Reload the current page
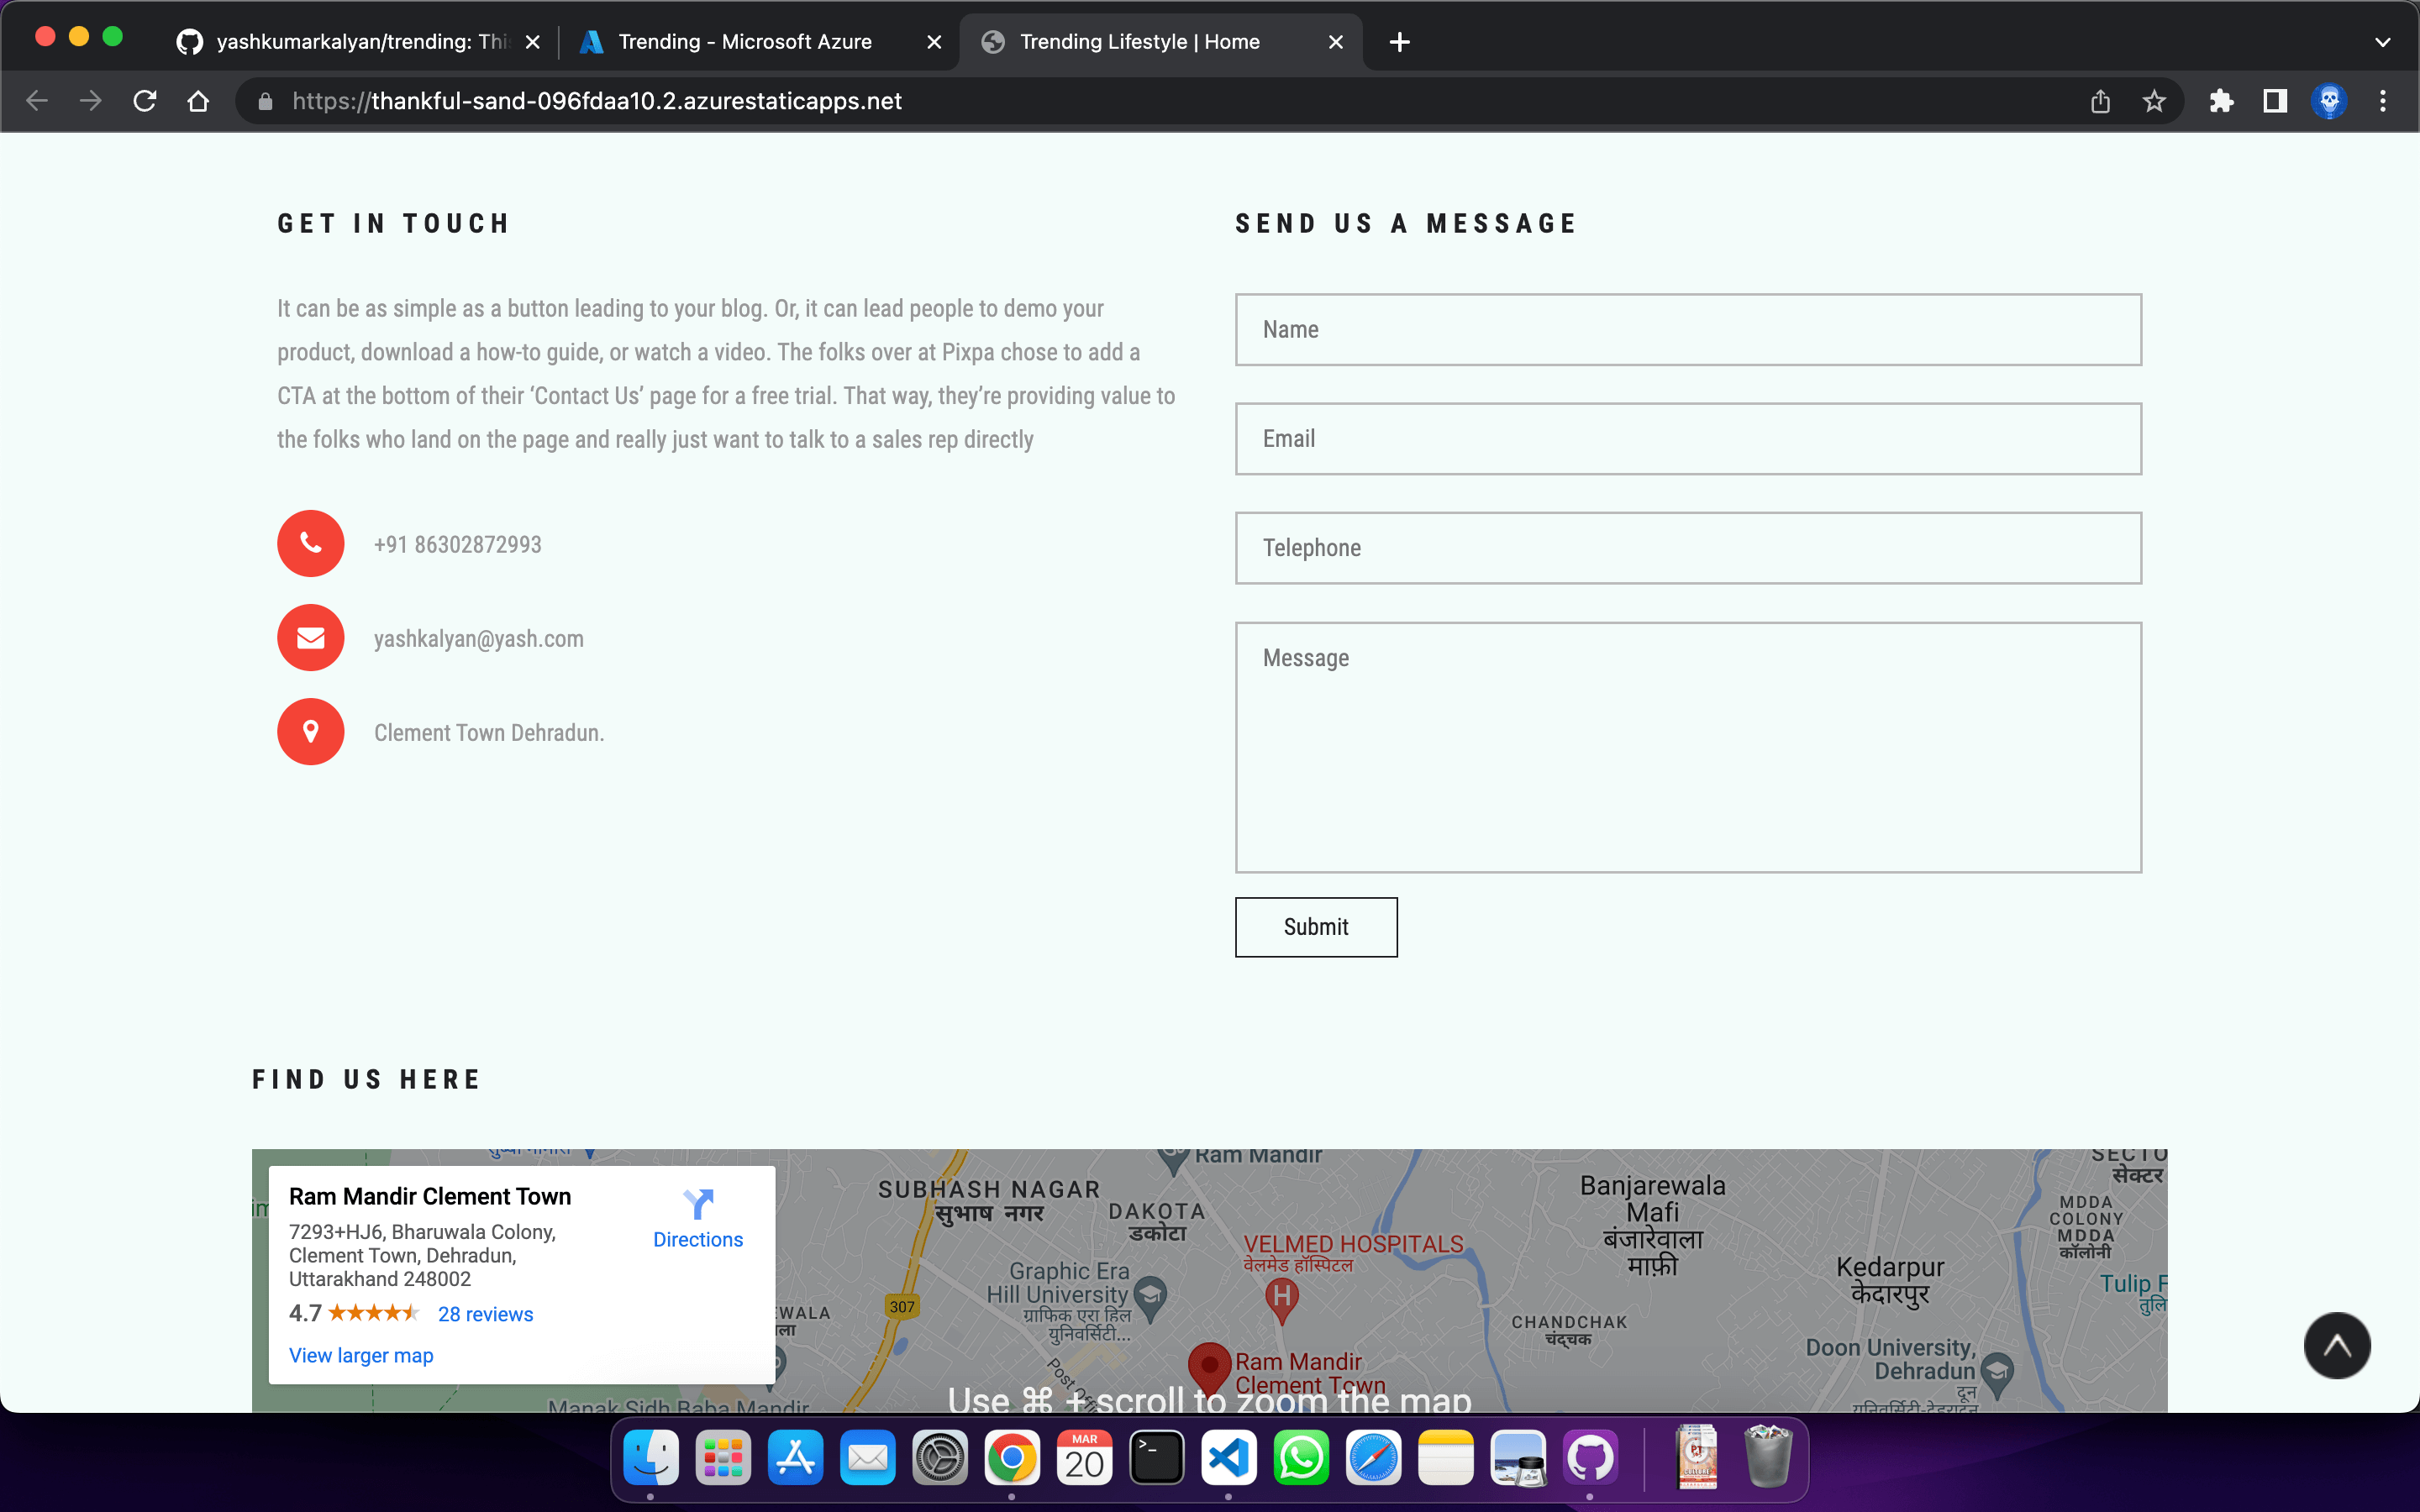The height and width of the screenshot is (1512, 2420). (145, 101)
